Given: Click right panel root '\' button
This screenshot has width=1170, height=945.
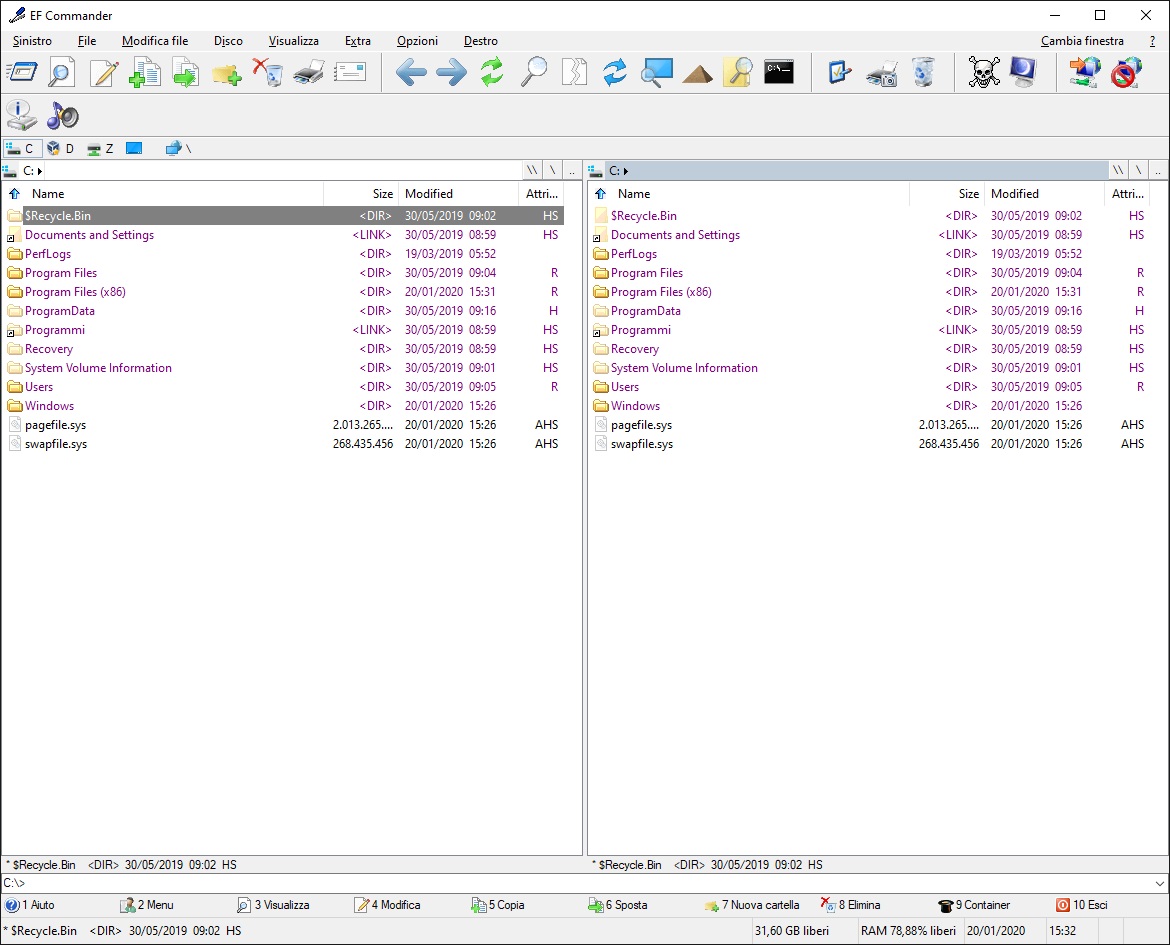Looking at the screenshot, I should (1139, 171).
